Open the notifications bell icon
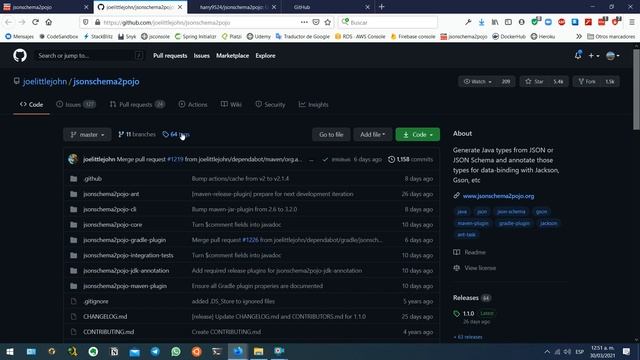 (x=578, y=55)
